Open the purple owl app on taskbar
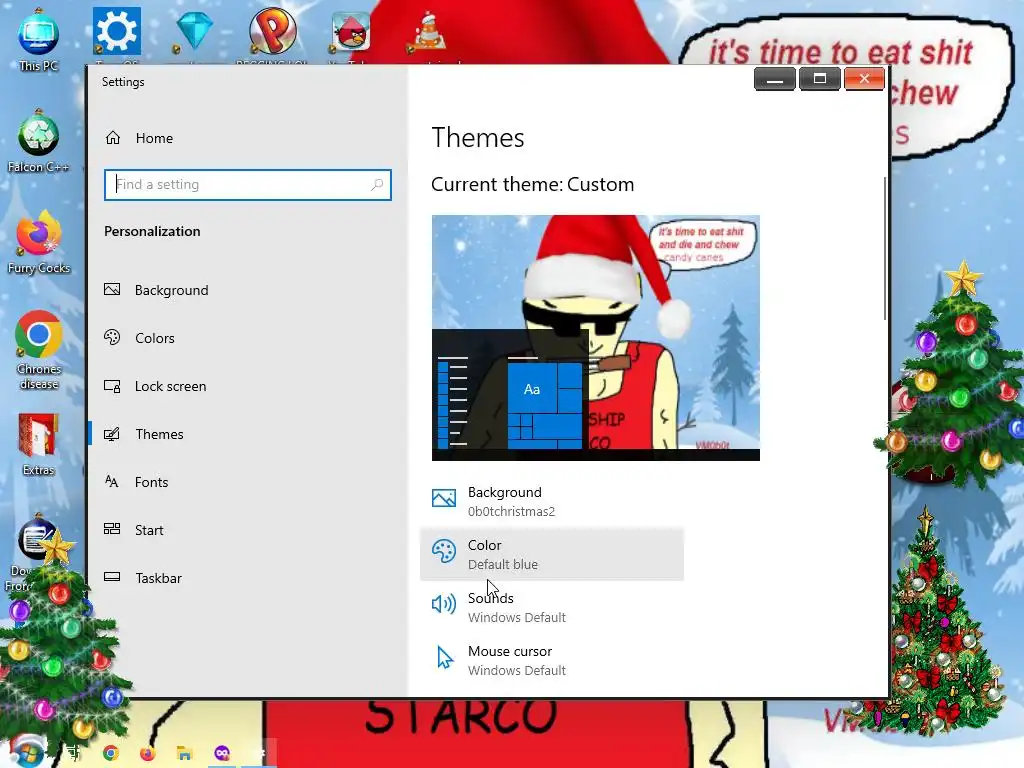Viewport: 1024px width, 768px height. pos(222,753)
